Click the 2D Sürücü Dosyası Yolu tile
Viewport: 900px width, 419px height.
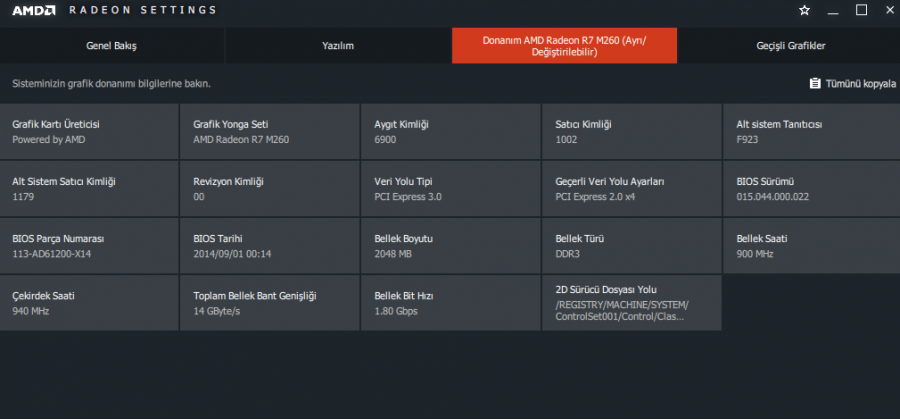coord(631,303)
